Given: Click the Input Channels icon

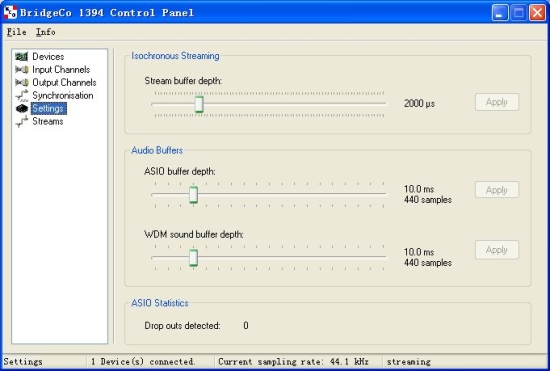Looking at the screenshot, I should (x=21, y=69).
